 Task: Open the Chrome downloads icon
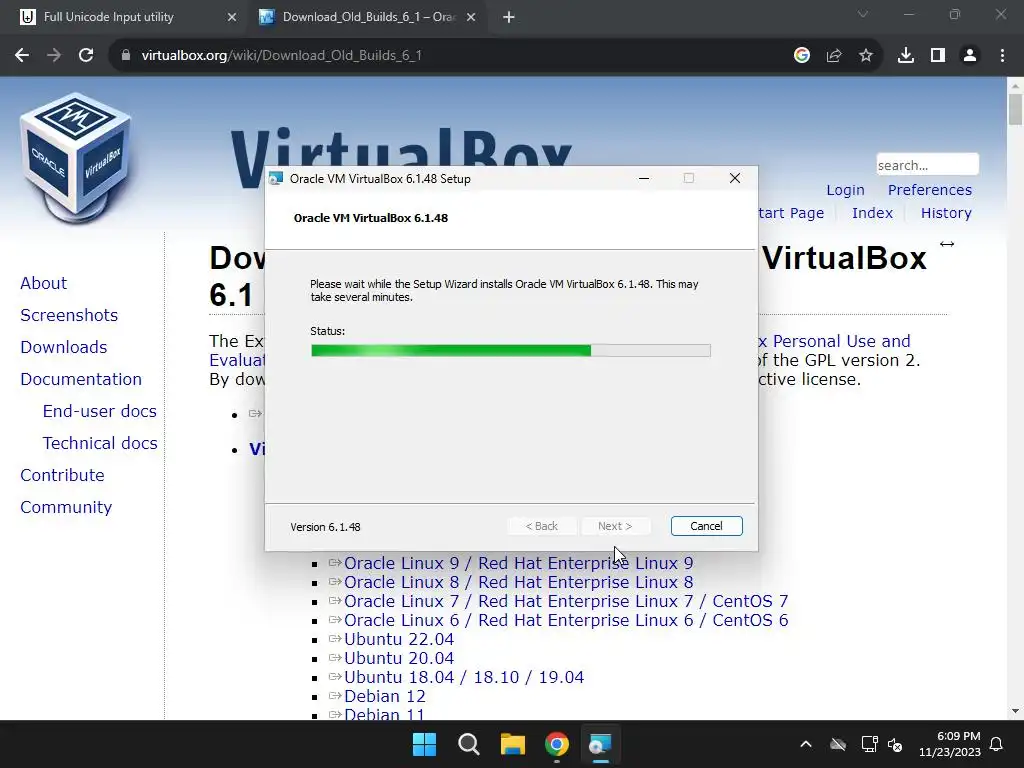click(x=906, y=56)
